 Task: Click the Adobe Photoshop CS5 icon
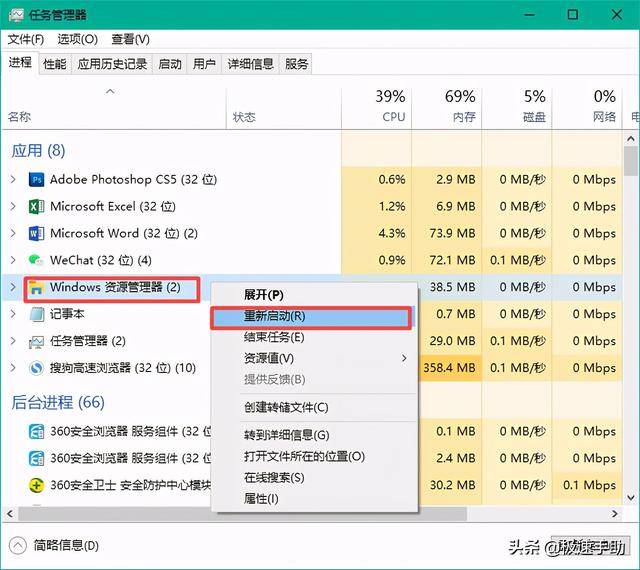(36, 180)
